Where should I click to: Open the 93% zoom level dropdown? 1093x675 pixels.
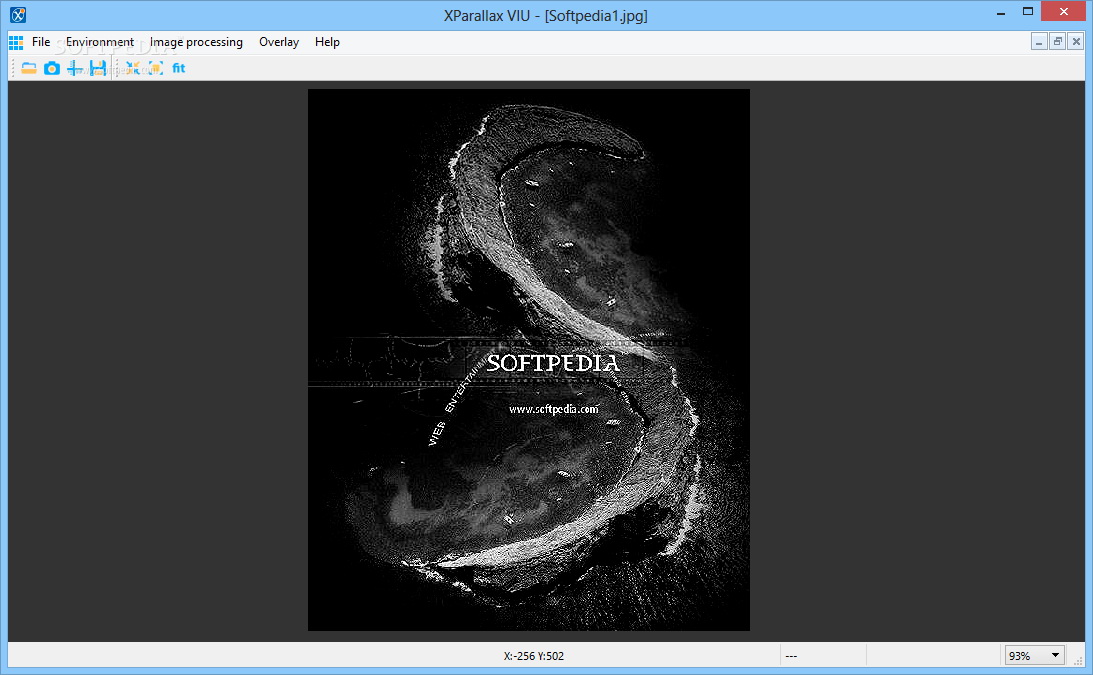click(x=1034, y=655)
